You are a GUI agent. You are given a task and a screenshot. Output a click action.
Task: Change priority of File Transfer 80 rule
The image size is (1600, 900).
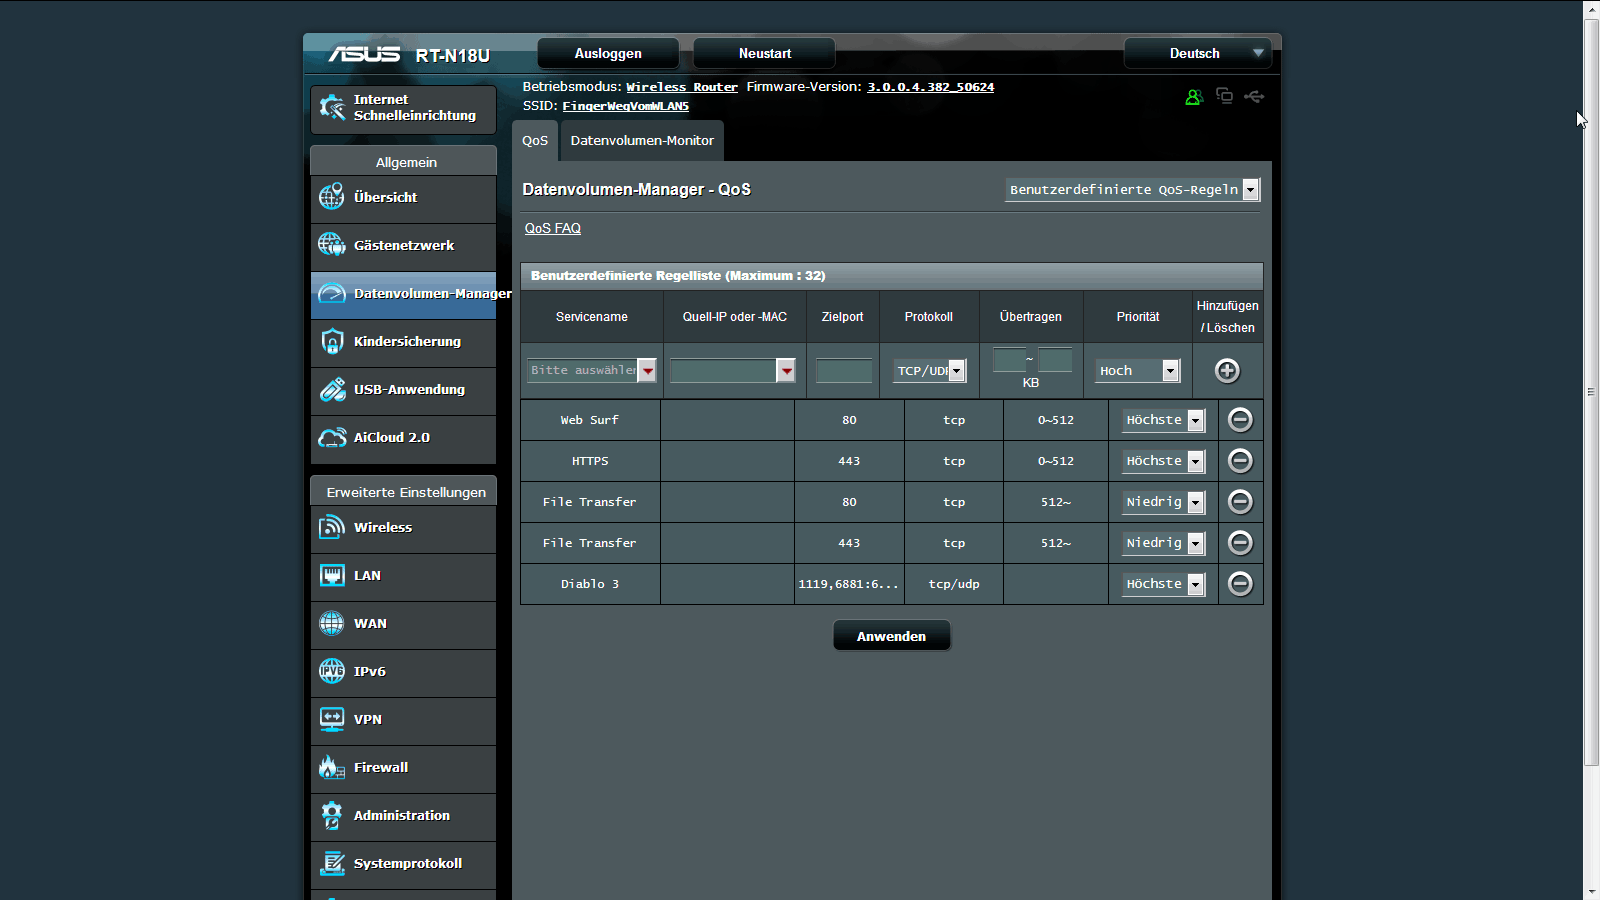1164,502
